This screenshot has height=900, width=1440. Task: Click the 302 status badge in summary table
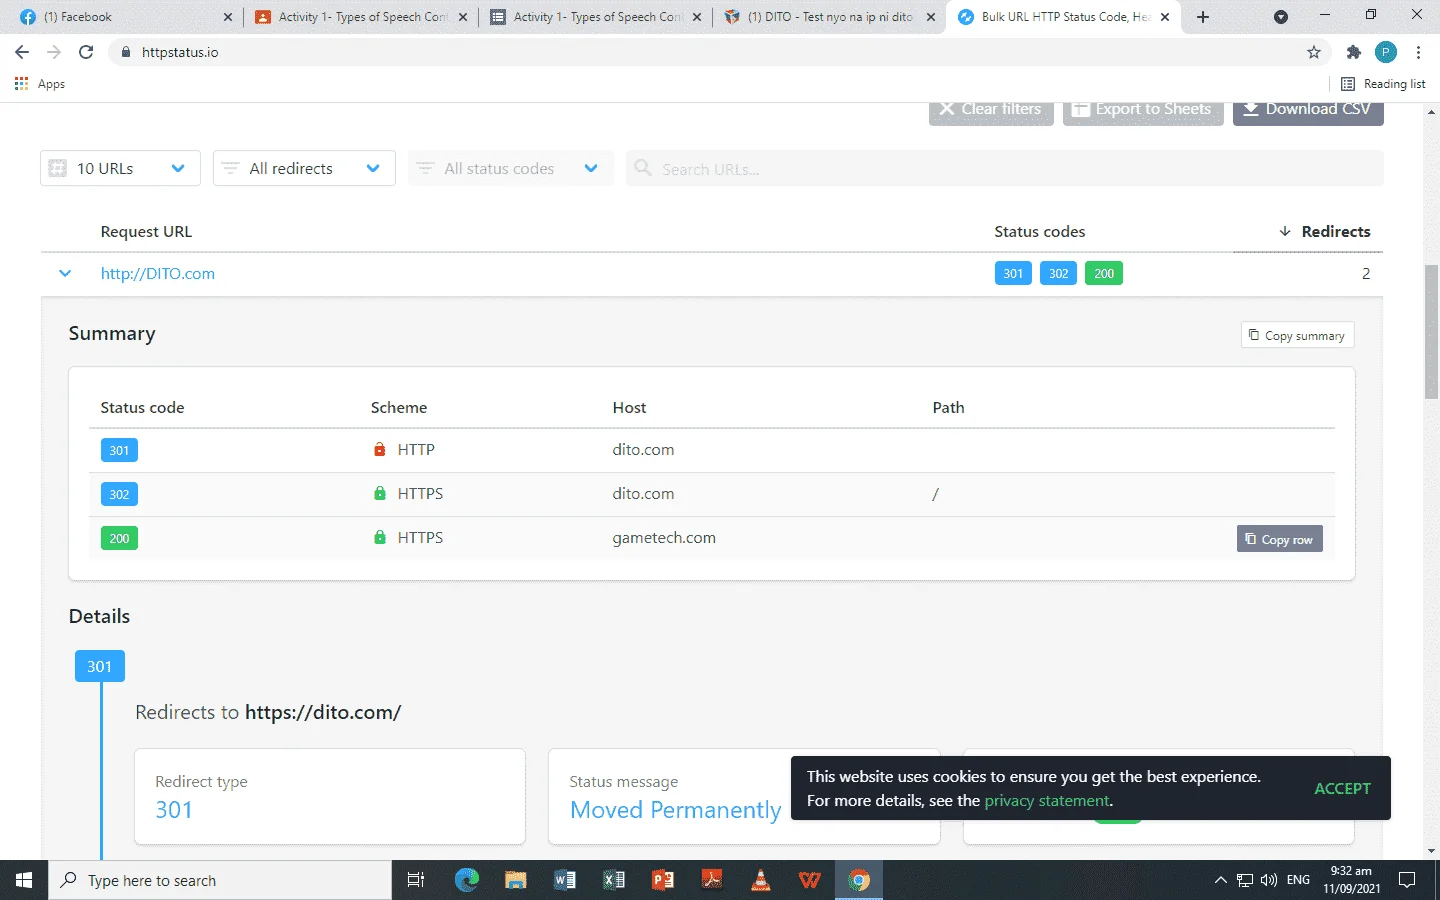click(119, 494)
